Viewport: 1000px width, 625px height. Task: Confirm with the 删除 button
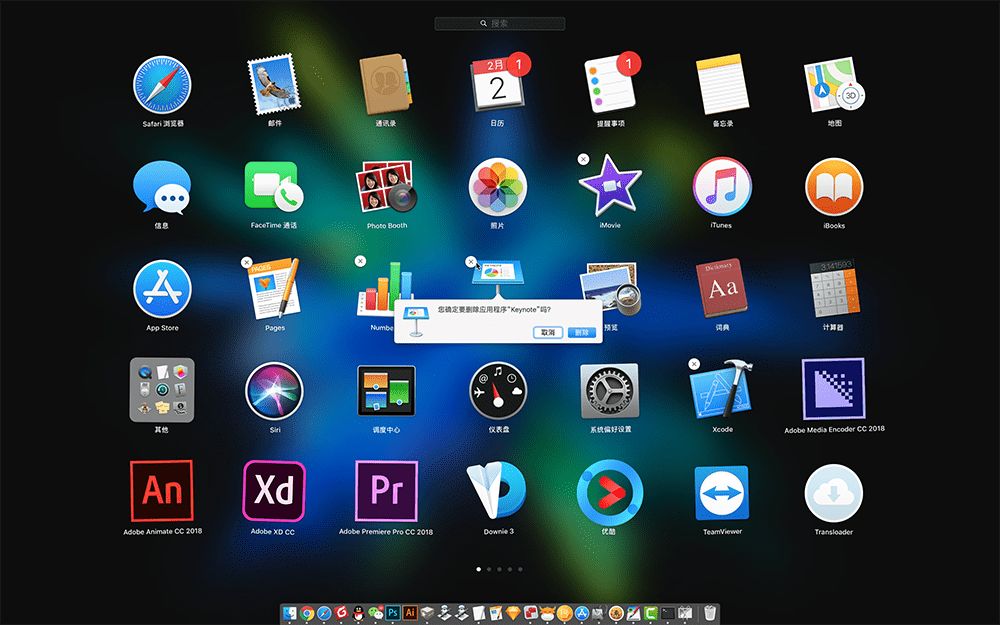(582, 332)
